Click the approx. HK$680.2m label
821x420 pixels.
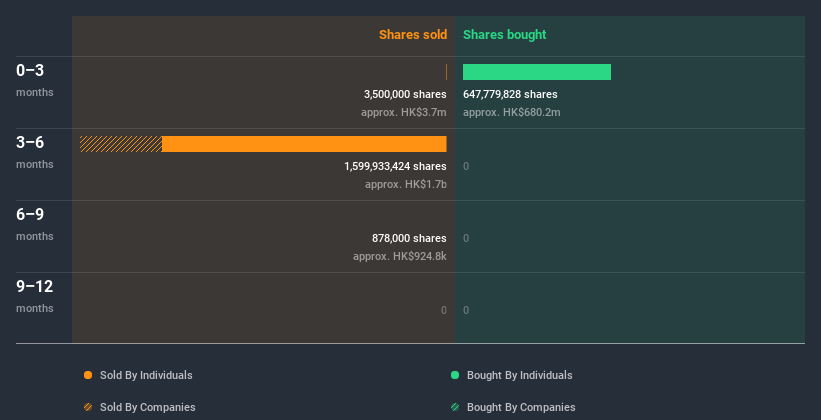tap(512, 112)
